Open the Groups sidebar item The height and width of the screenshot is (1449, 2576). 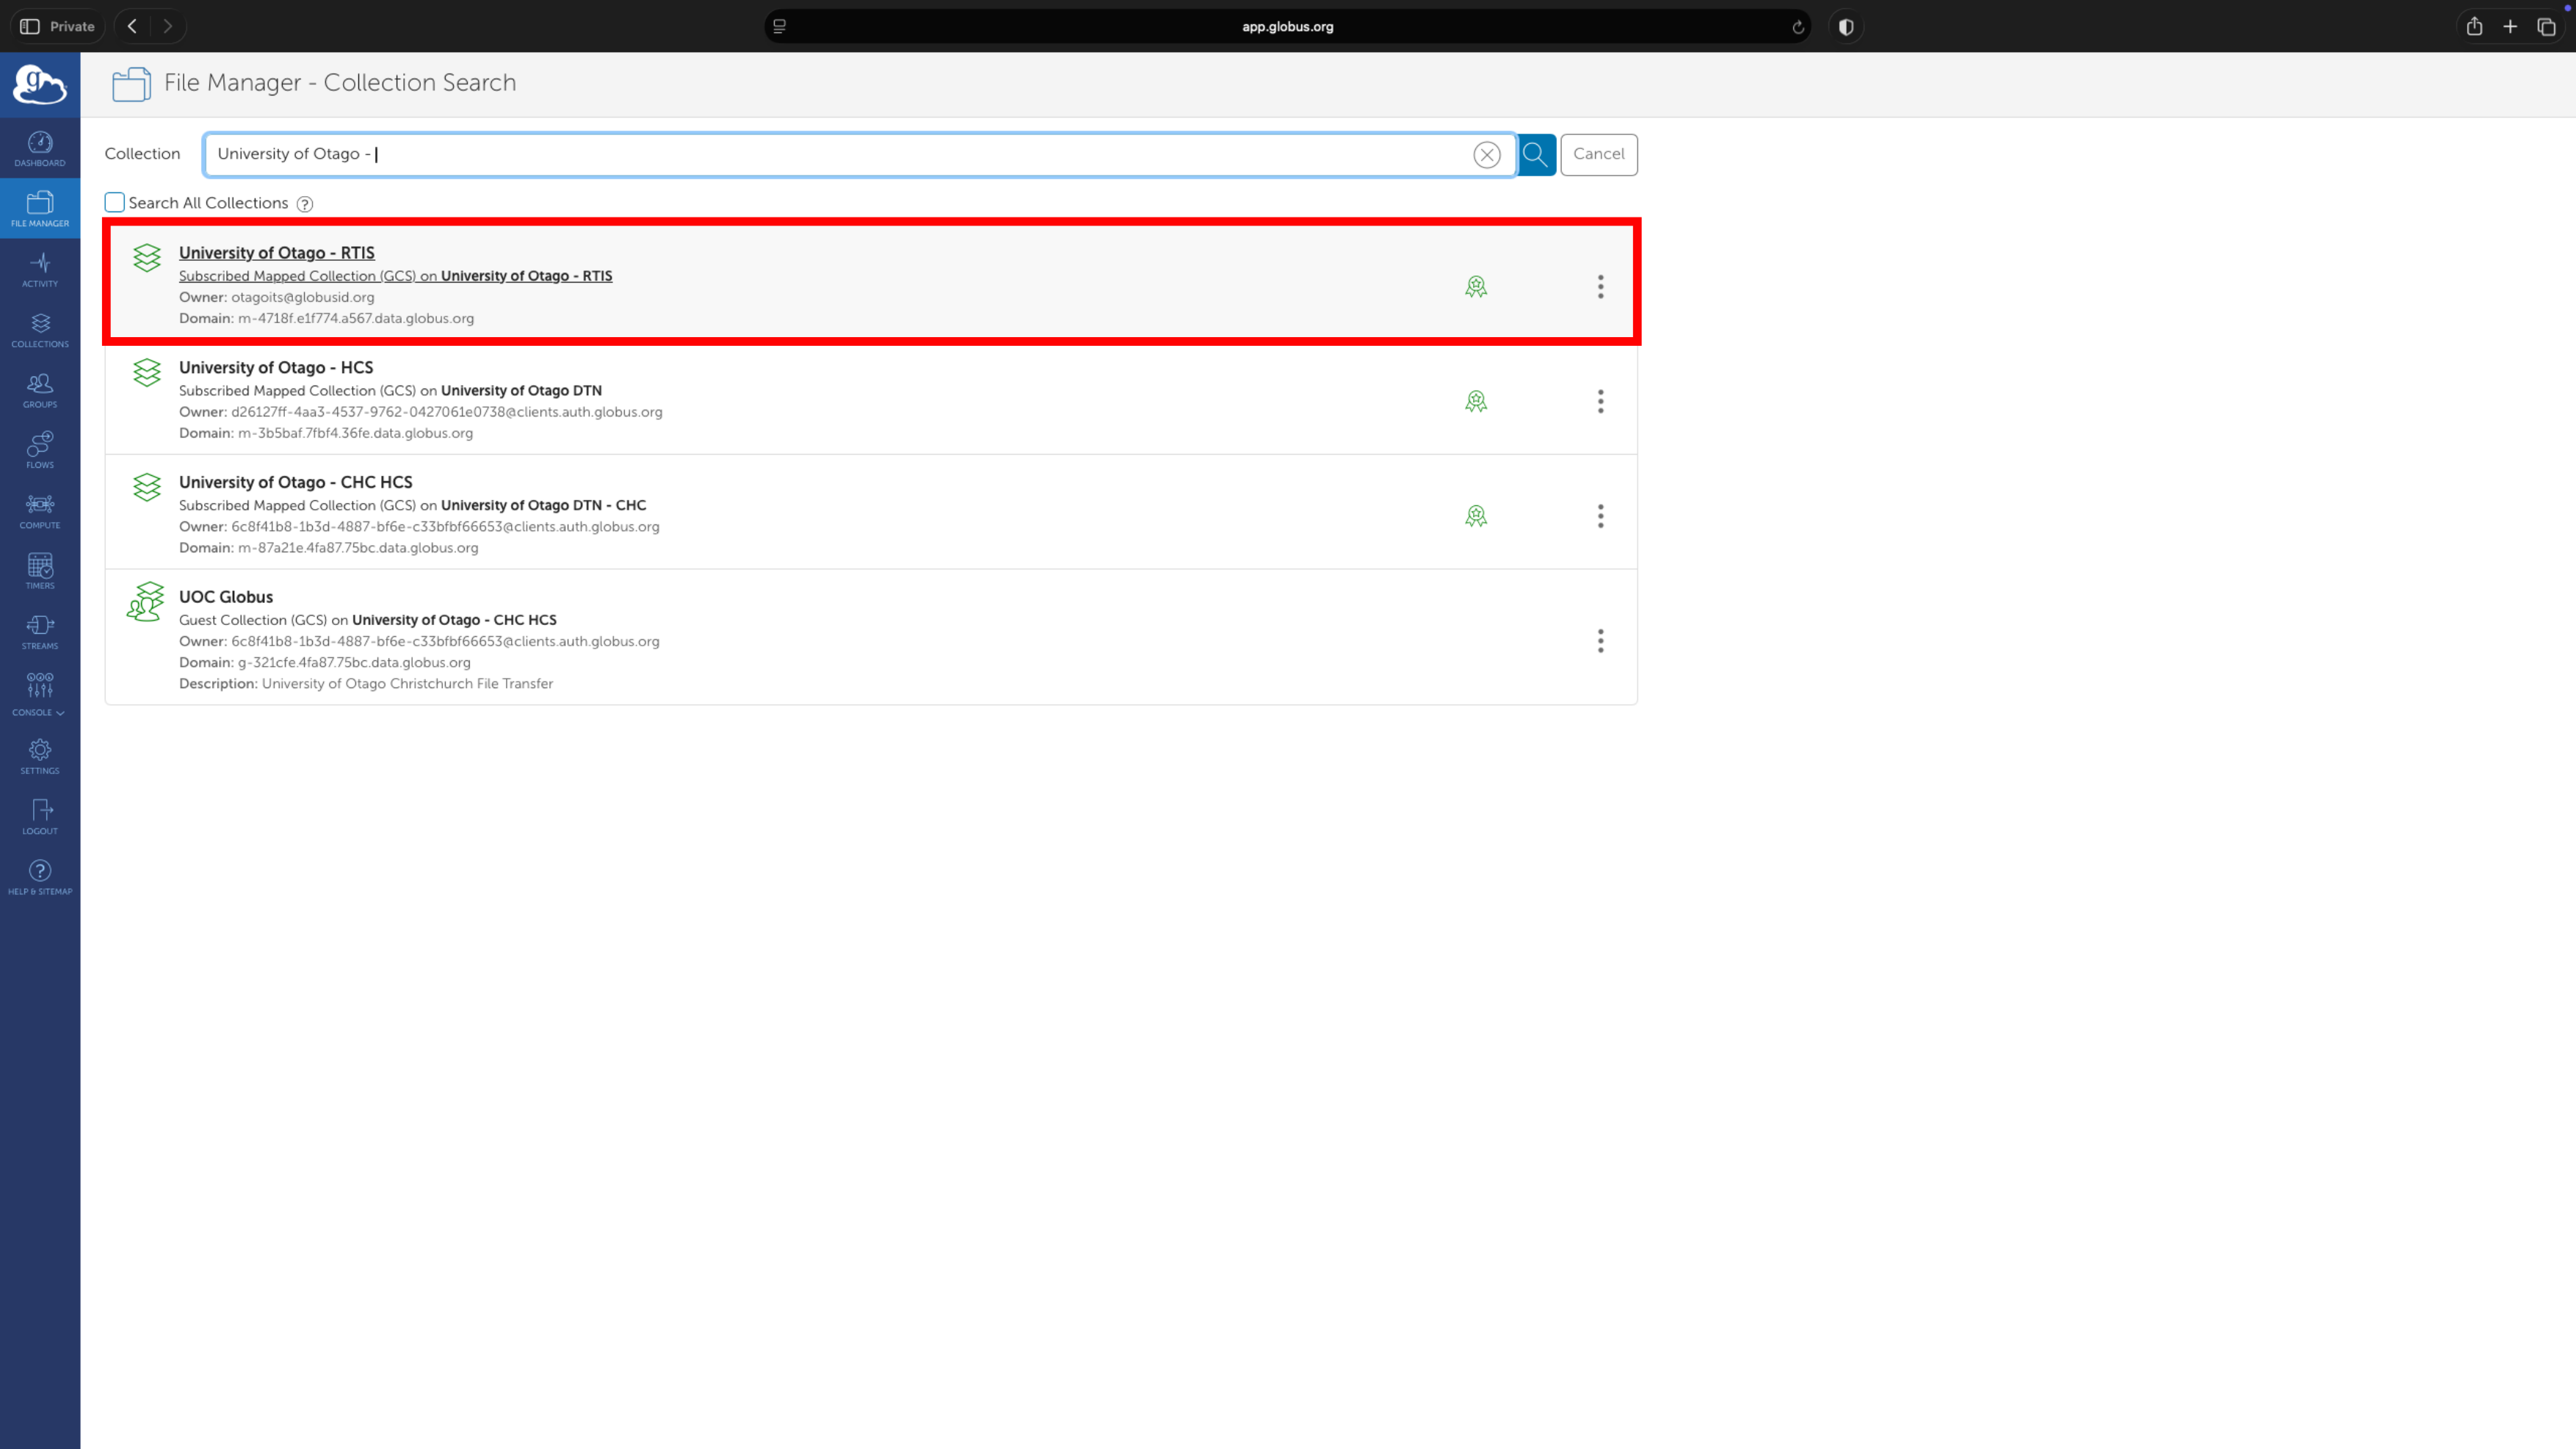tap(40, 390)
